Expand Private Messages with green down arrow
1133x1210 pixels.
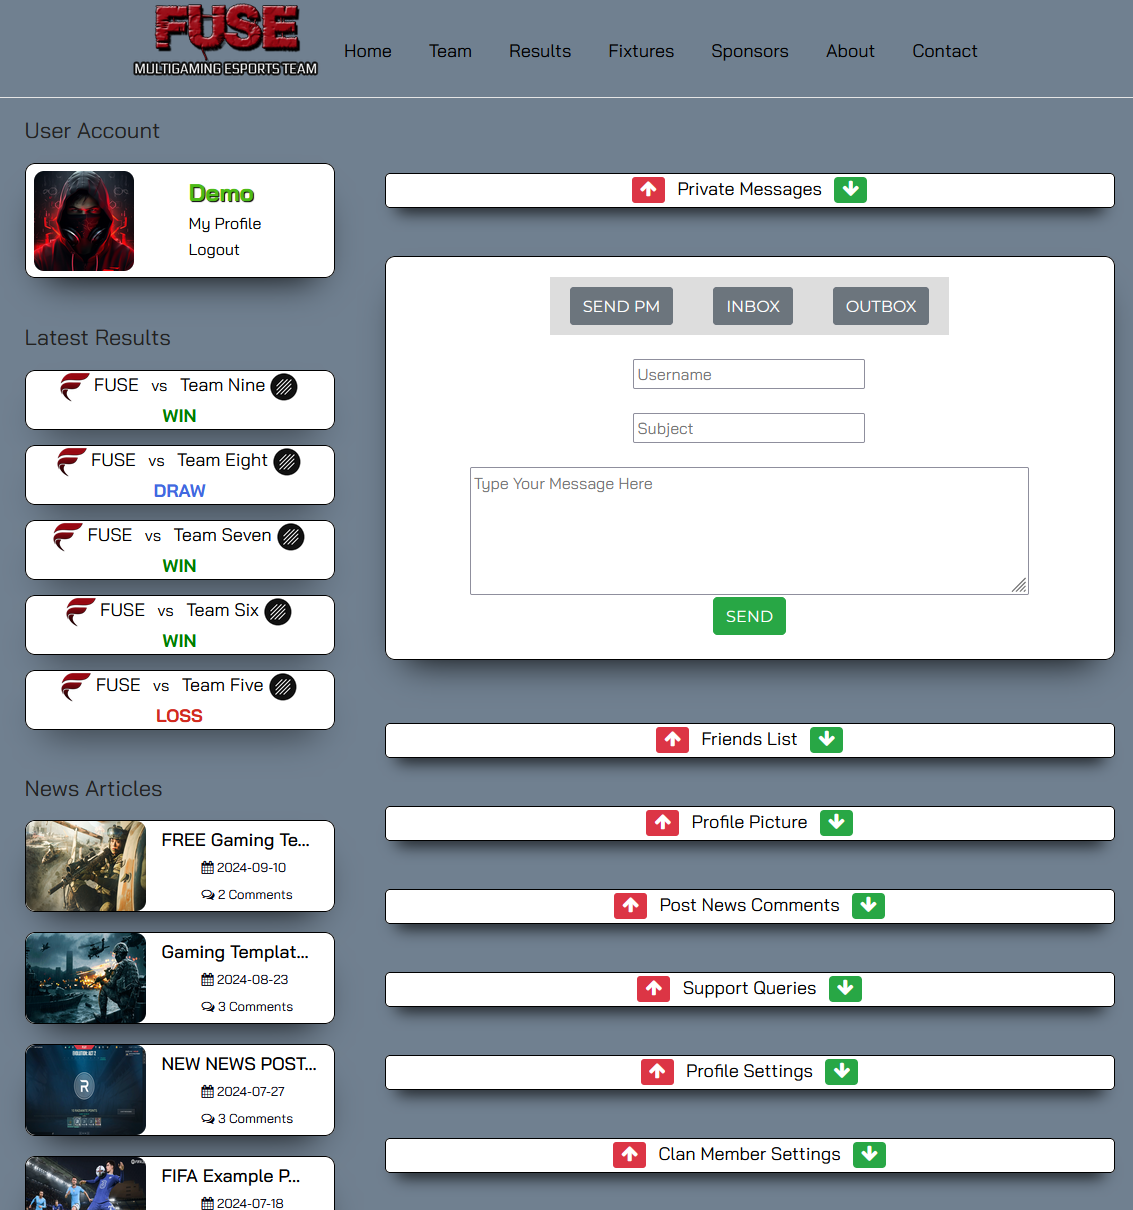[x=850, y=190]
